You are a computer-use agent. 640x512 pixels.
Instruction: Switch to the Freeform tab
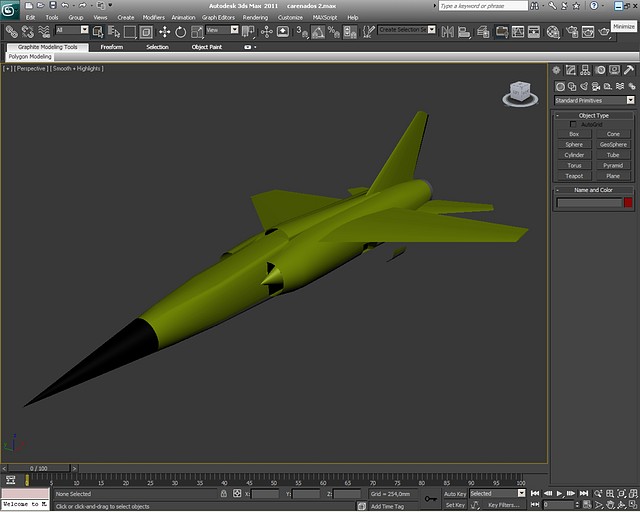(x=111, y=47)
